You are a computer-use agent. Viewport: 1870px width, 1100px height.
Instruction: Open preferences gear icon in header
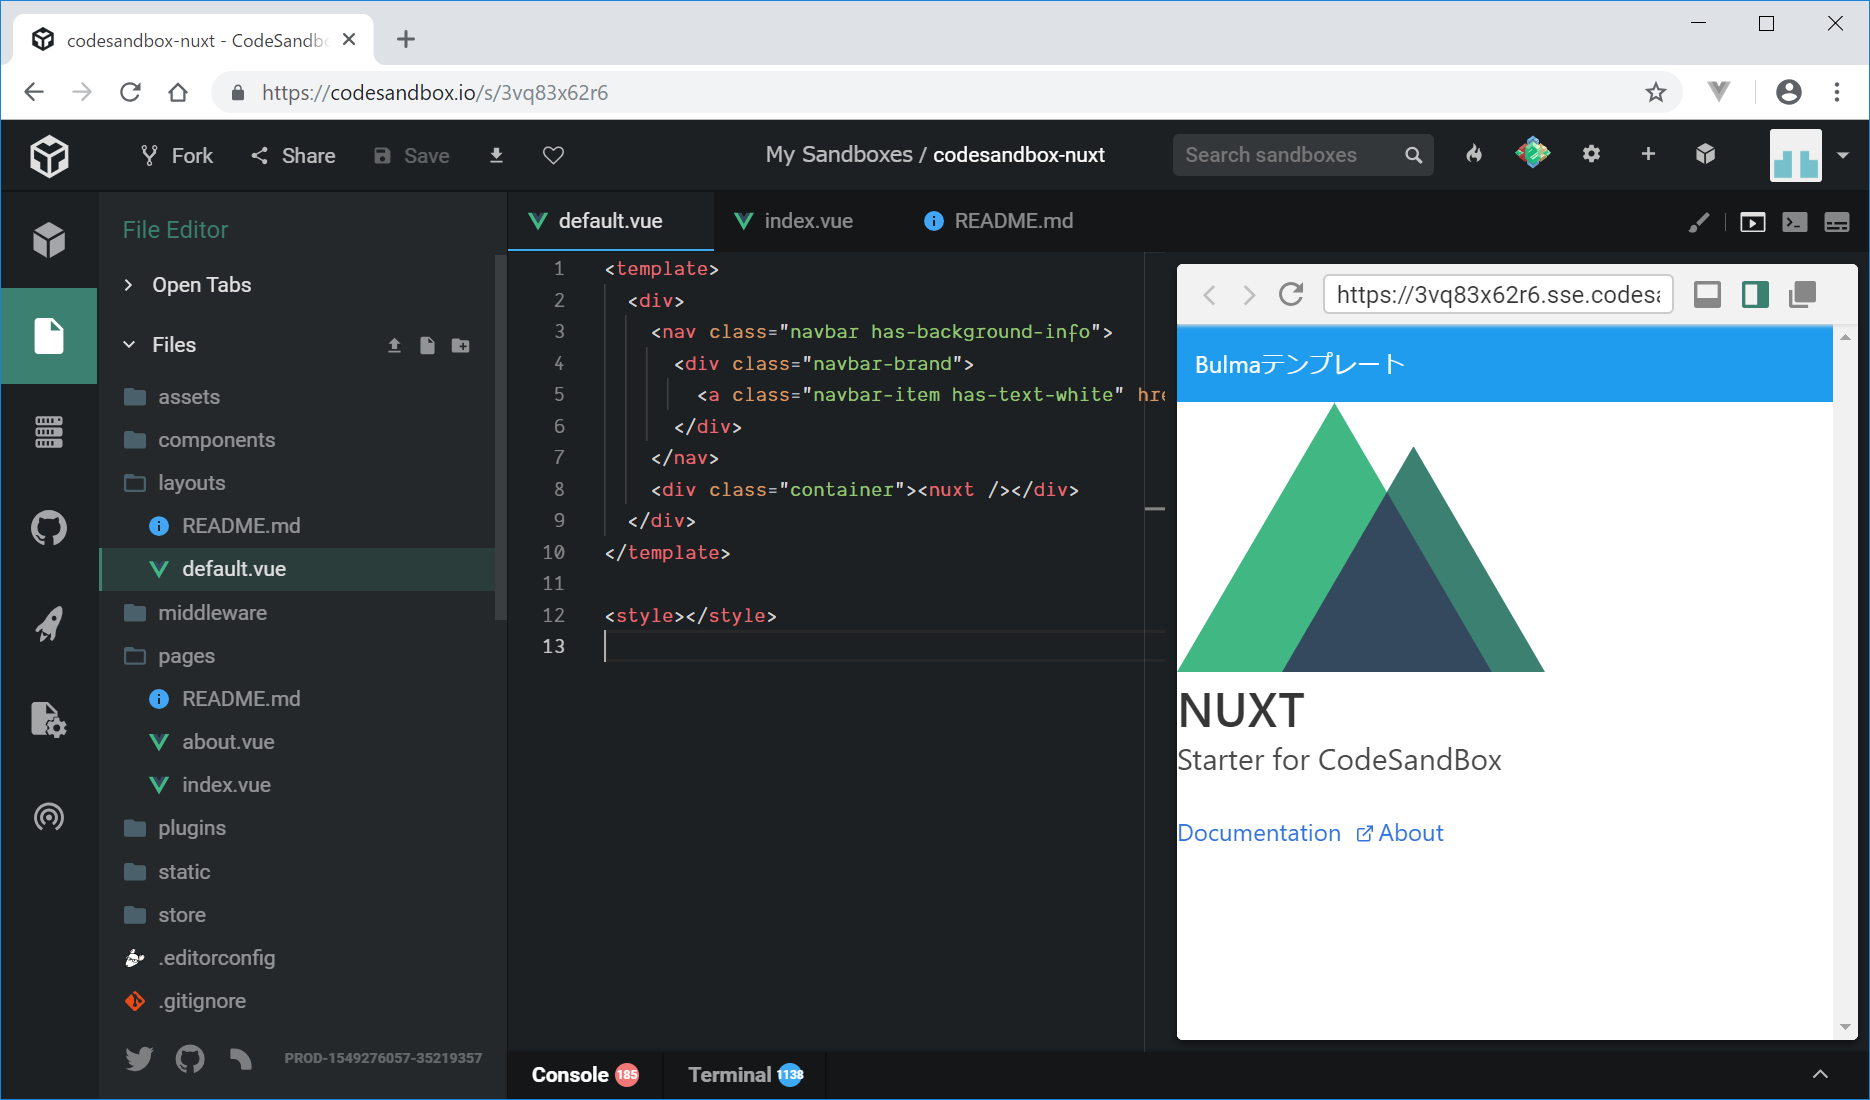point(1591,154)
